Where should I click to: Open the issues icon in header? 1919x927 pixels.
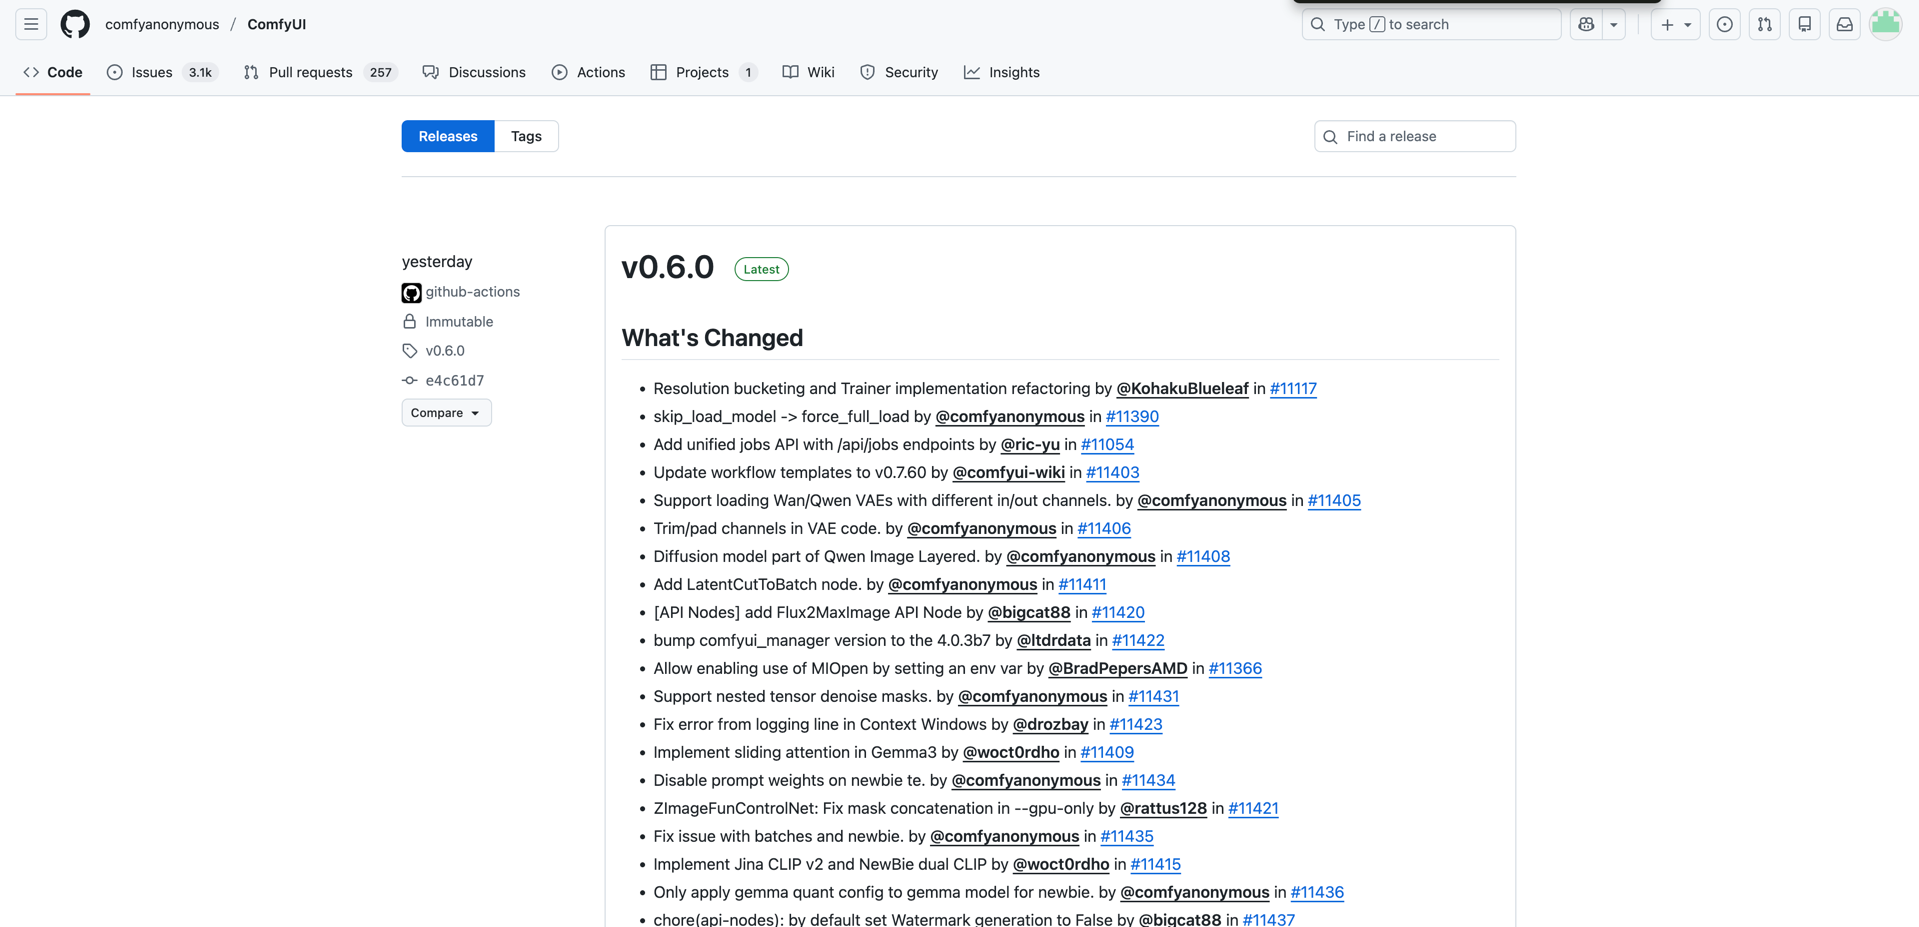pyautogui.click(x=1724, y=24)
